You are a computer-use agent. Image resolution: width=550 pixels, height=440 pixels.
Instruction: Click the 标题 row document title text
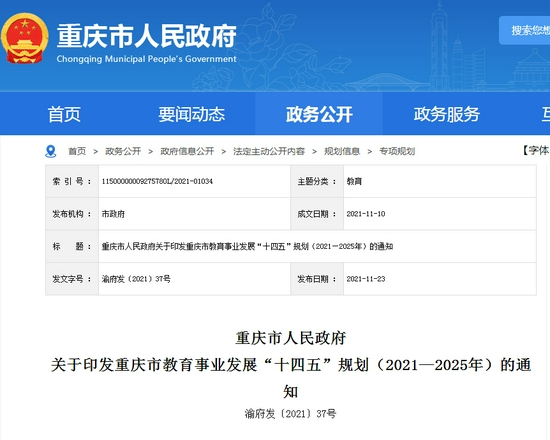[247, 247]
